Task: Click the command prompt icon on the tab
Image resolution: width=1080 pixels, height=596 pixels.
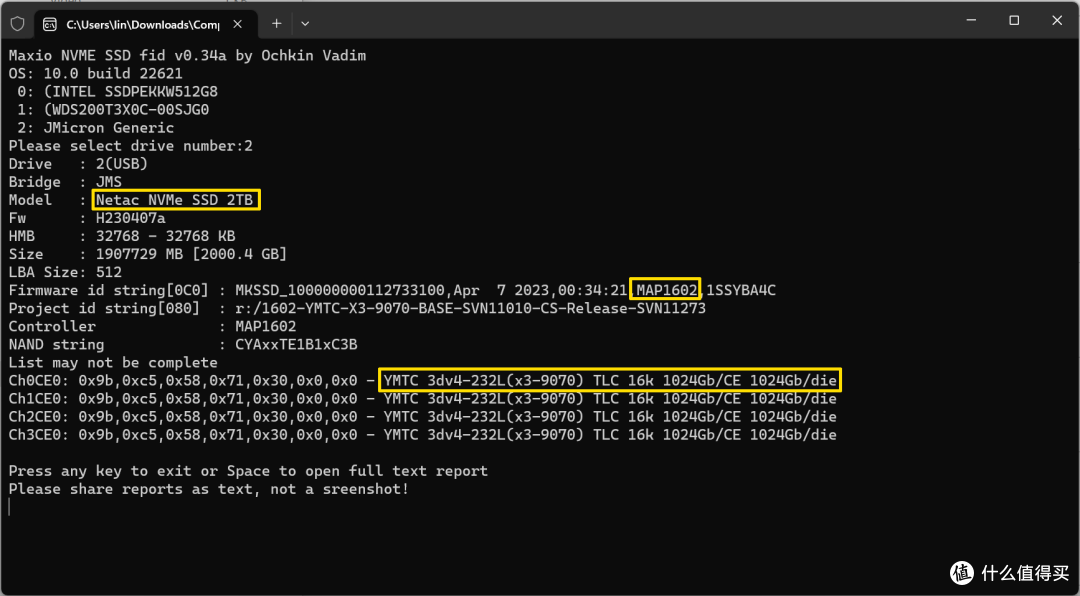Action: 50,24
